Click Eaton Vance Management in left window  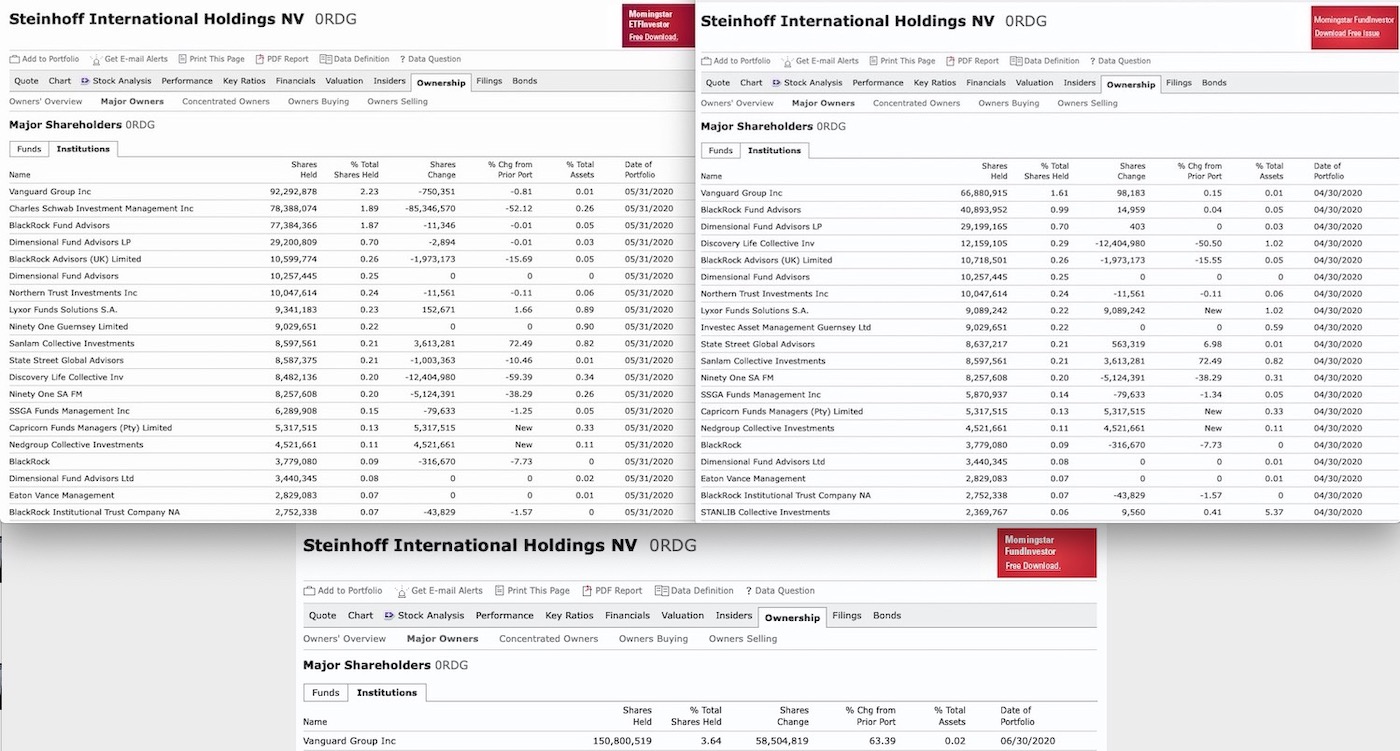62,495
